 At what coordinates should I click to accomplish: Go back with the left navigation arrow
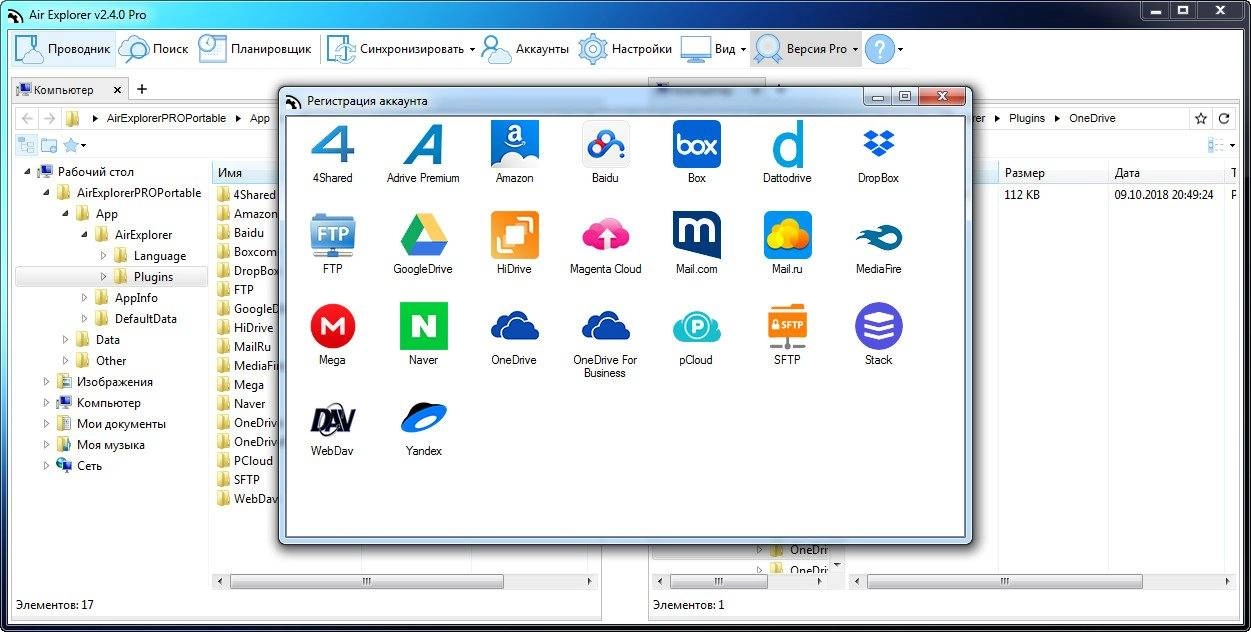[x=26, y=118]
